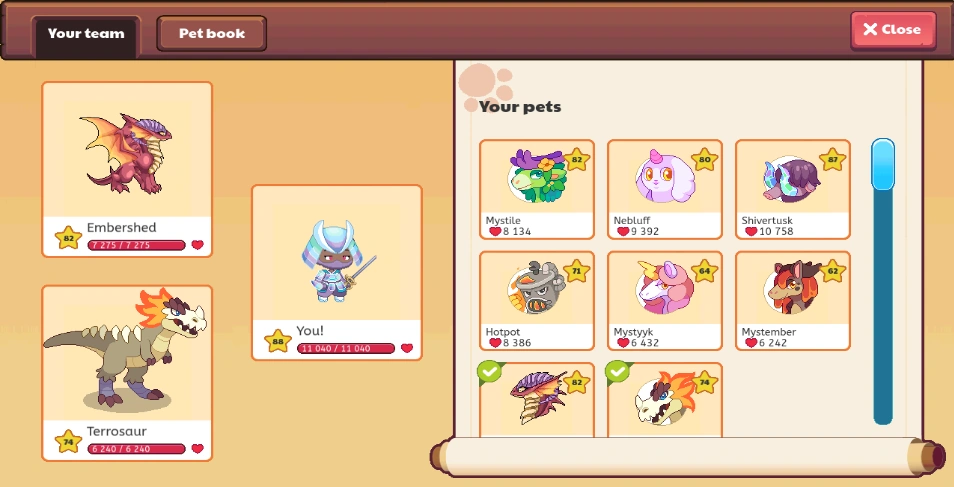Select the You! samurai character card

(x=336, y=272)
